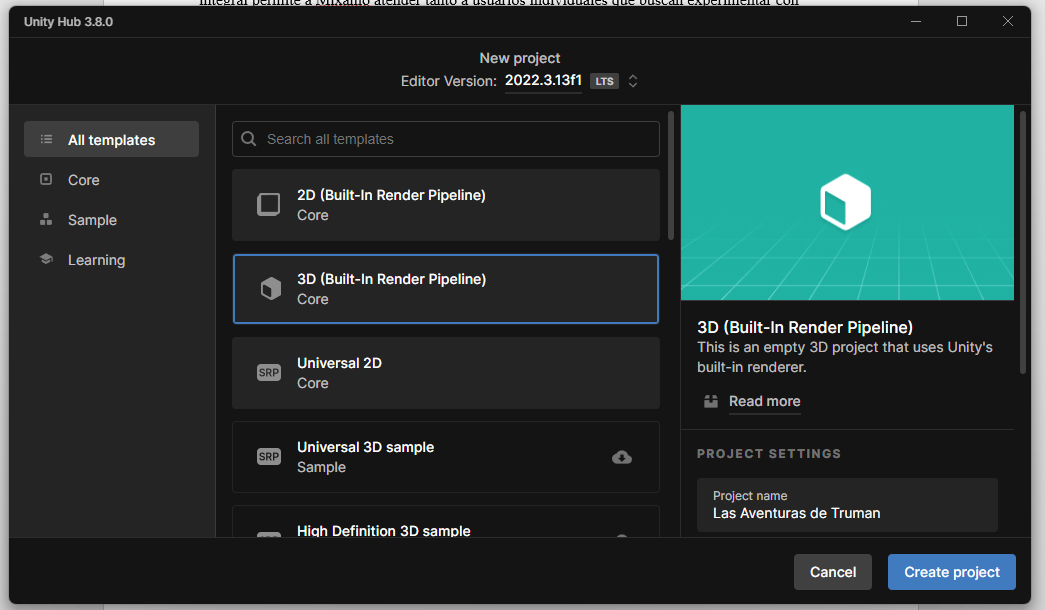This screenshot has height=610, width=1045.
Task: Minimize the Unity Hub window
Action: tap(916, 21)
